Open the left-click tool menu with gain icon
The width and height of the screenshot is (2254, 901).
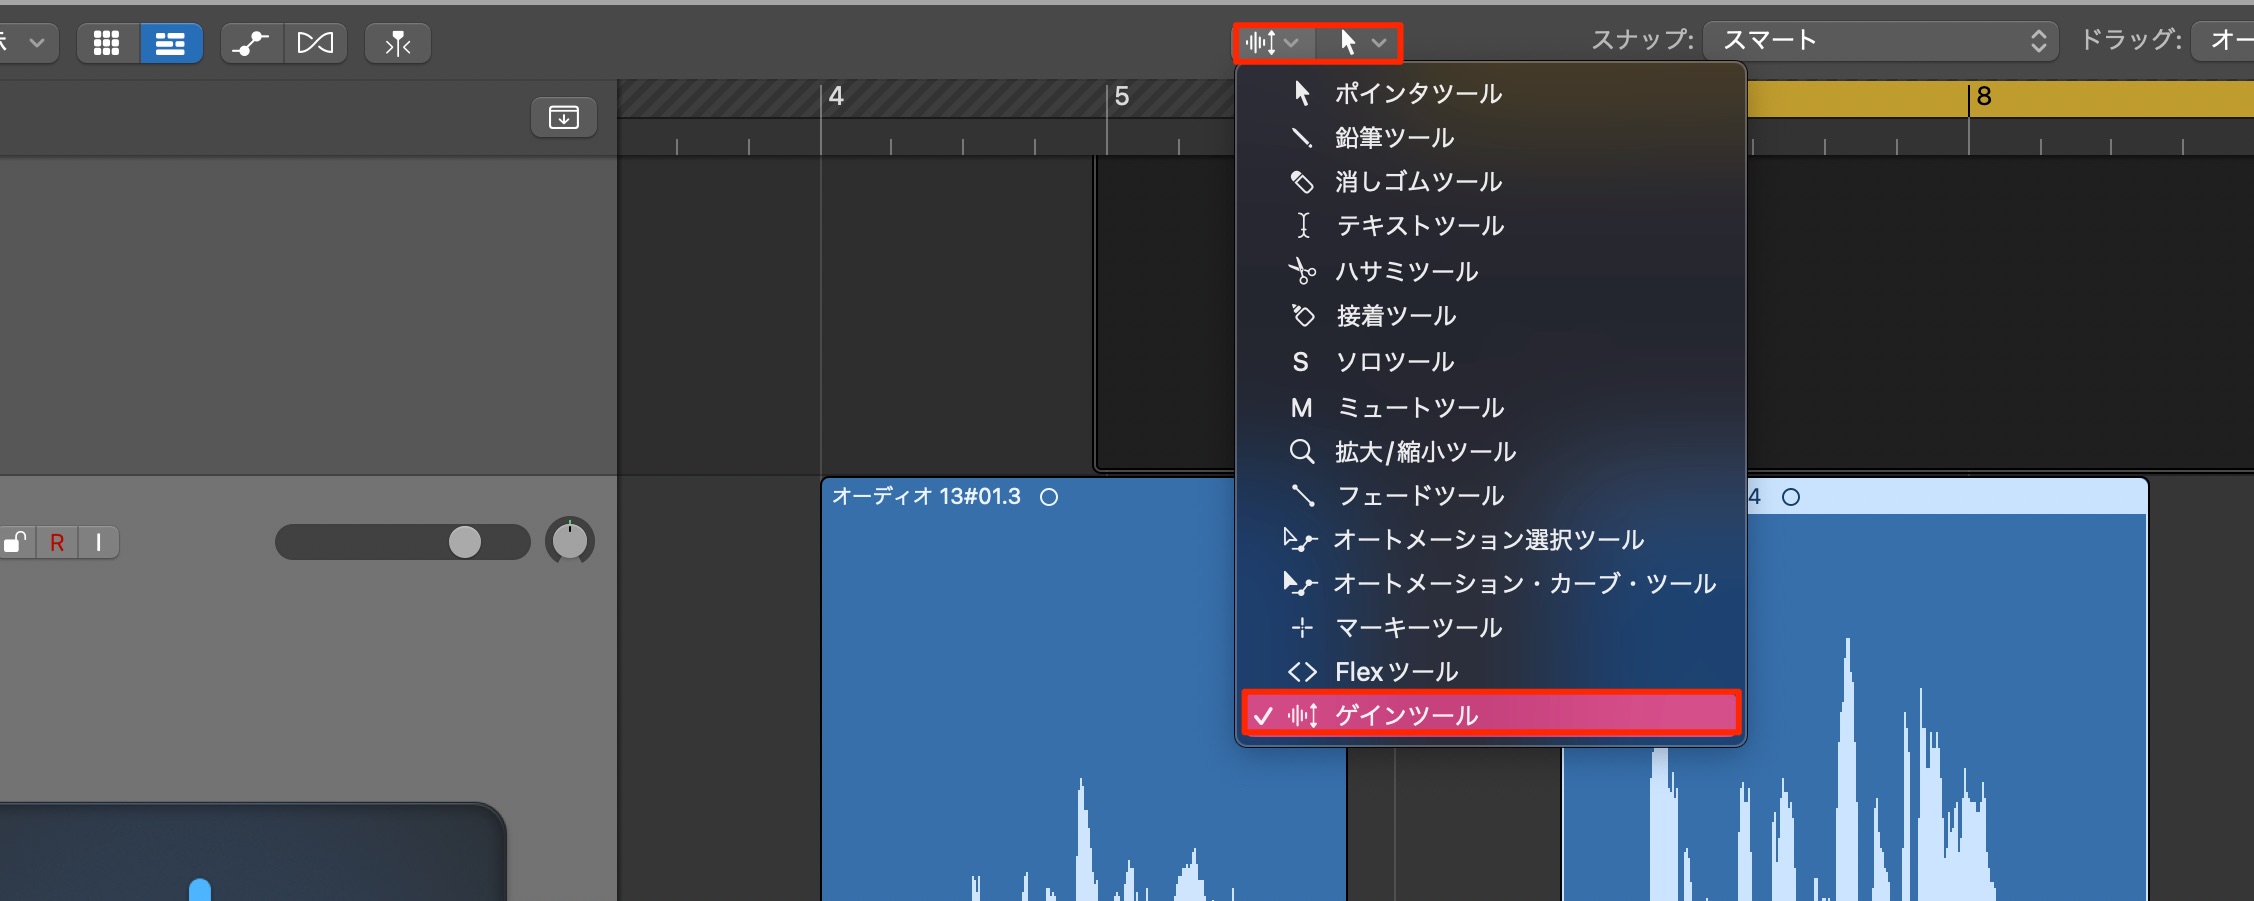[x=1273, y=42]
